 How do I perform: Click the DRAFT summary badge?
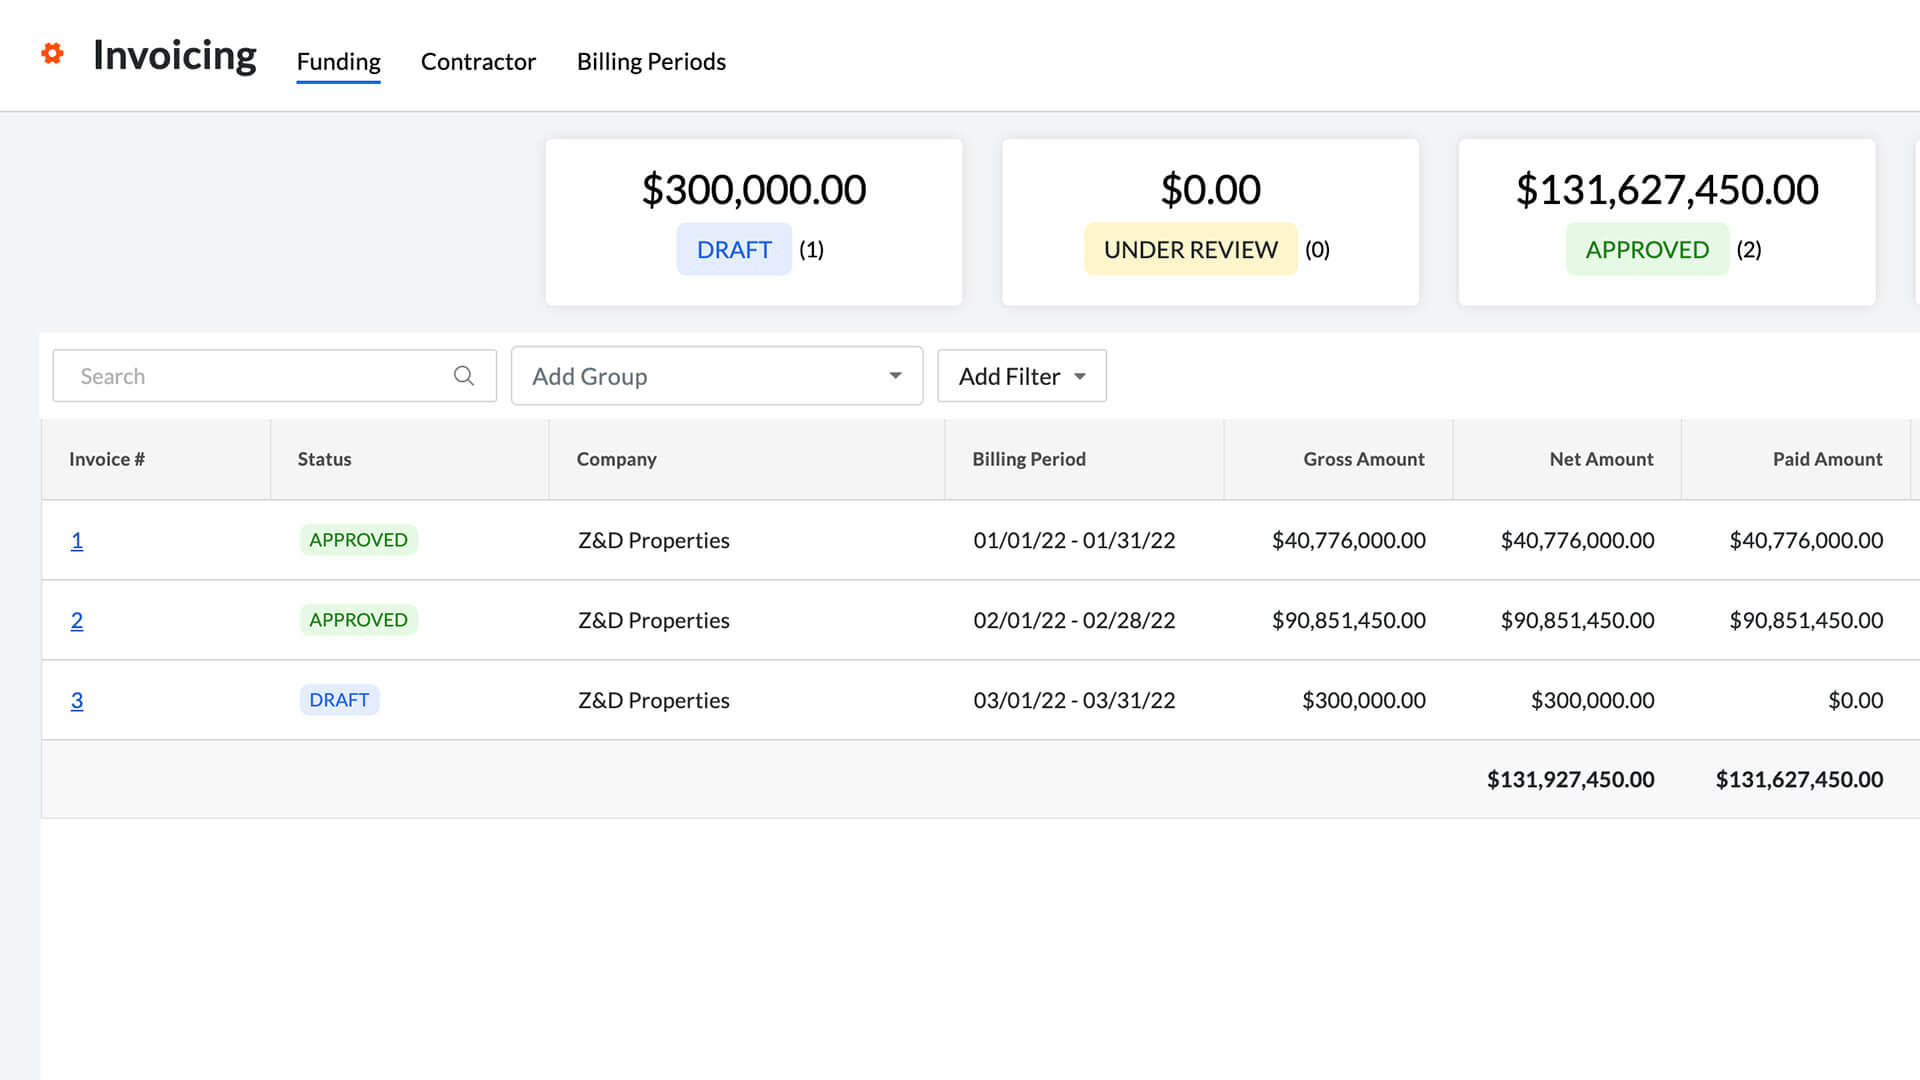[733, 250]
